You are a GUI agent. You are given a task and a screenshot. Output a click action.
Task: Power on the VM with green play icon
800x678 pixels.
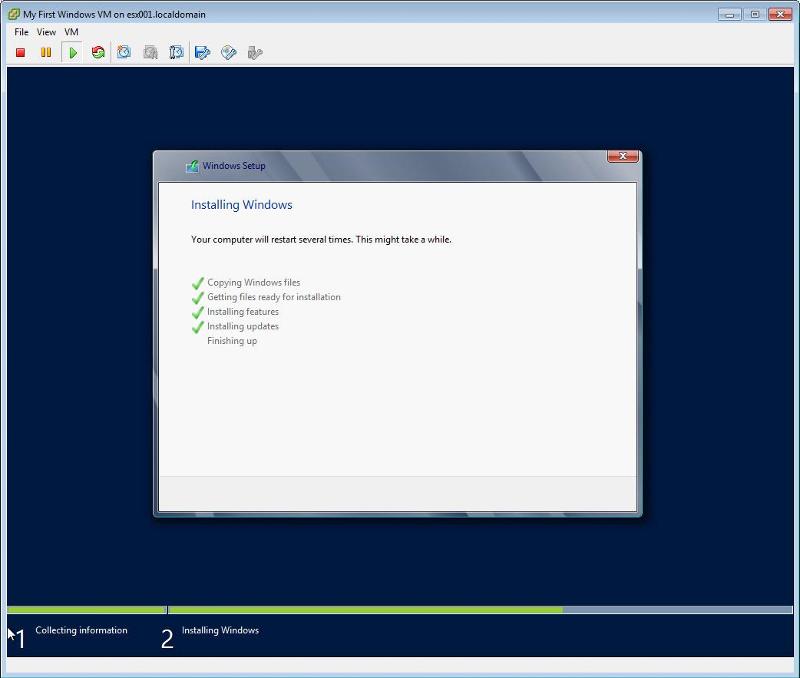pos(72,53)
